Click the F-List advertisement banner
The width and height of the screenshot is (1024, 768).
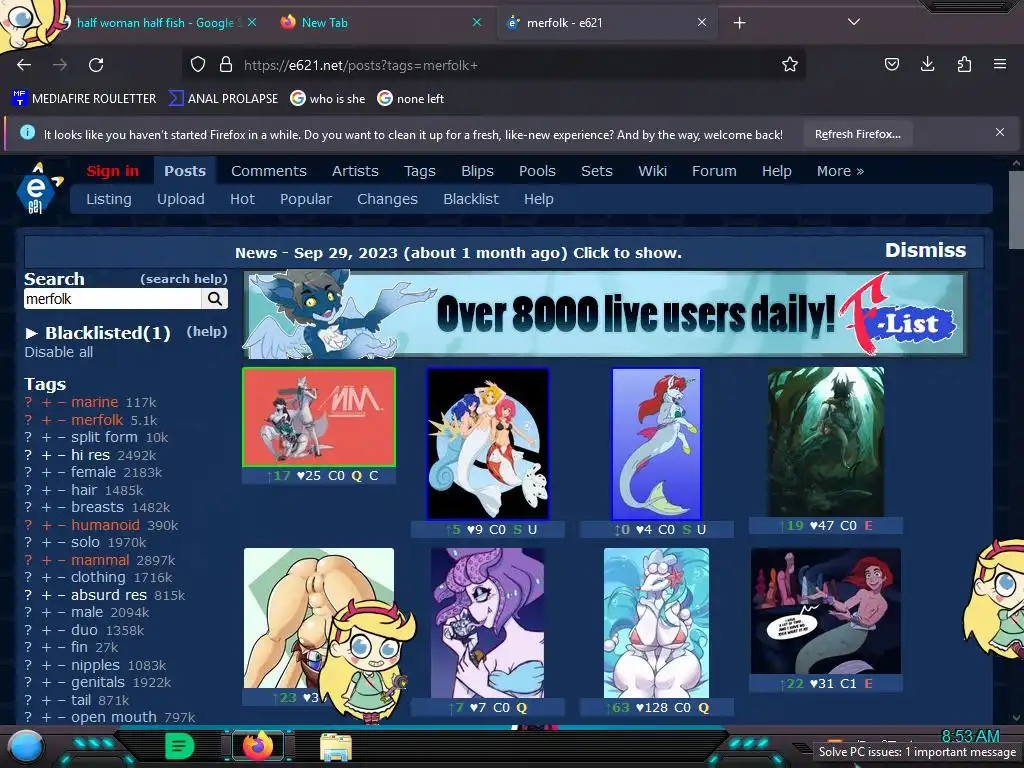605,314
